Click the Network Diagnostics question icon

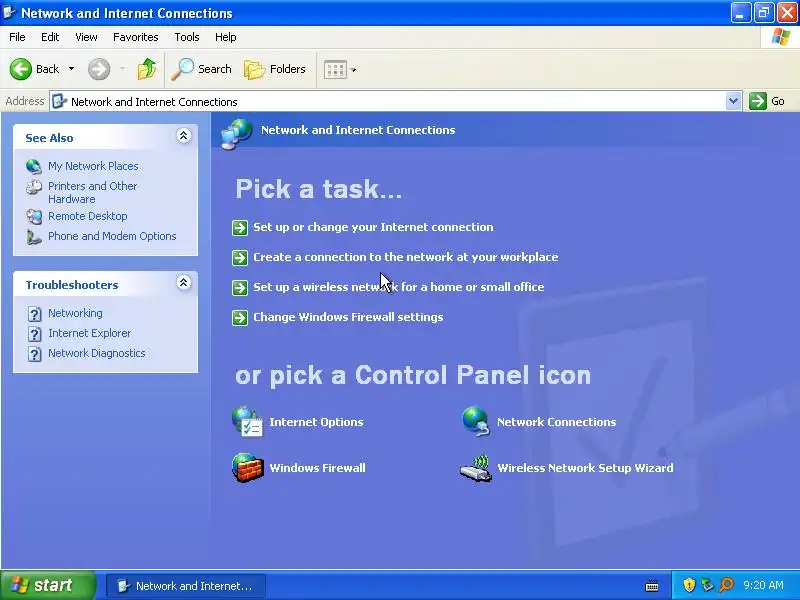tap(34, 354)
